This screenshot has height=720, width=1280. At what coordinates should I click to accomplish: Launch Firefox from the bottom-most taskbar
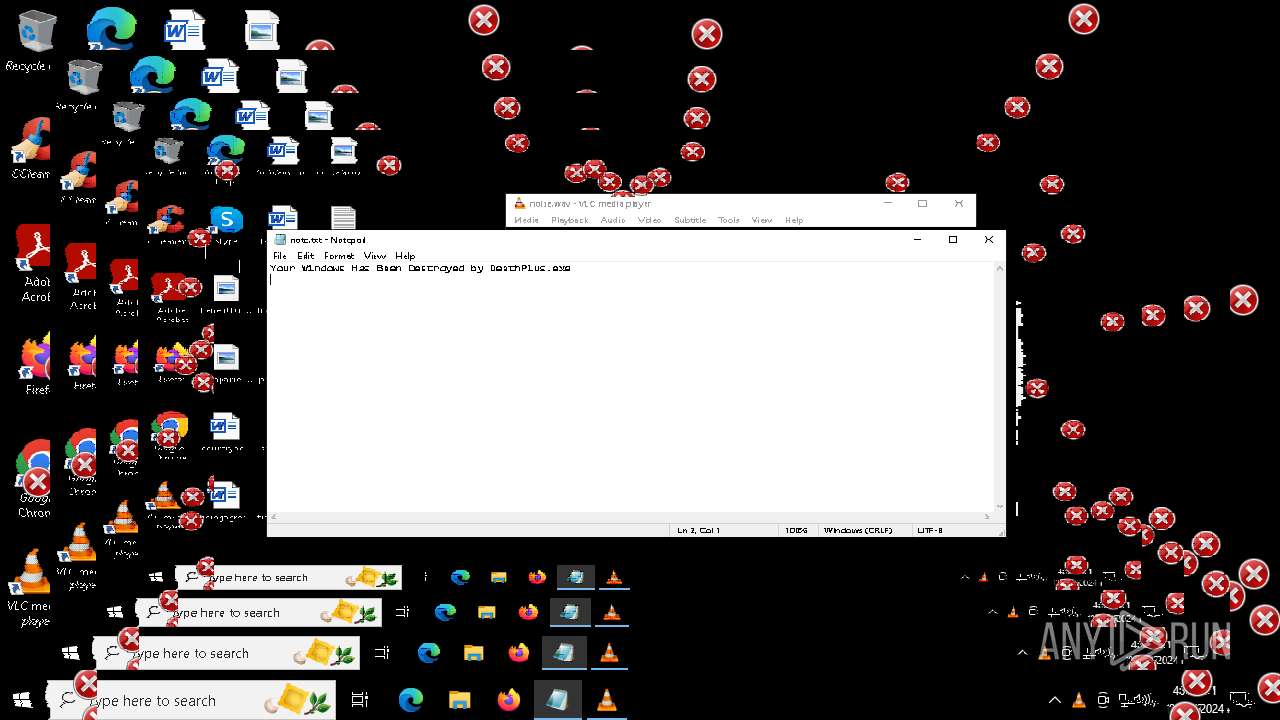[x=508, y=700]
